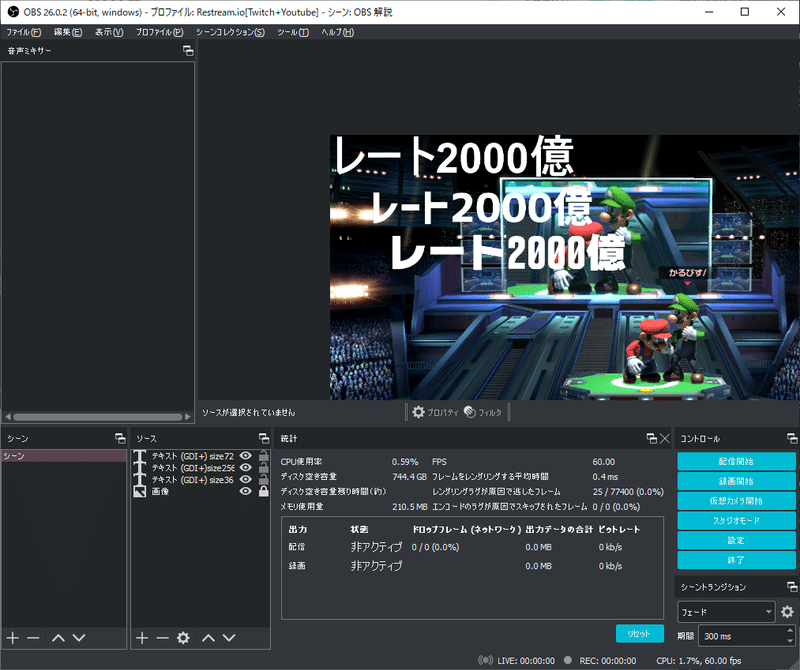Viewport: 800px width, 670px height.
Task: Open the ファイル(F) menu
Action: (23, 32)
